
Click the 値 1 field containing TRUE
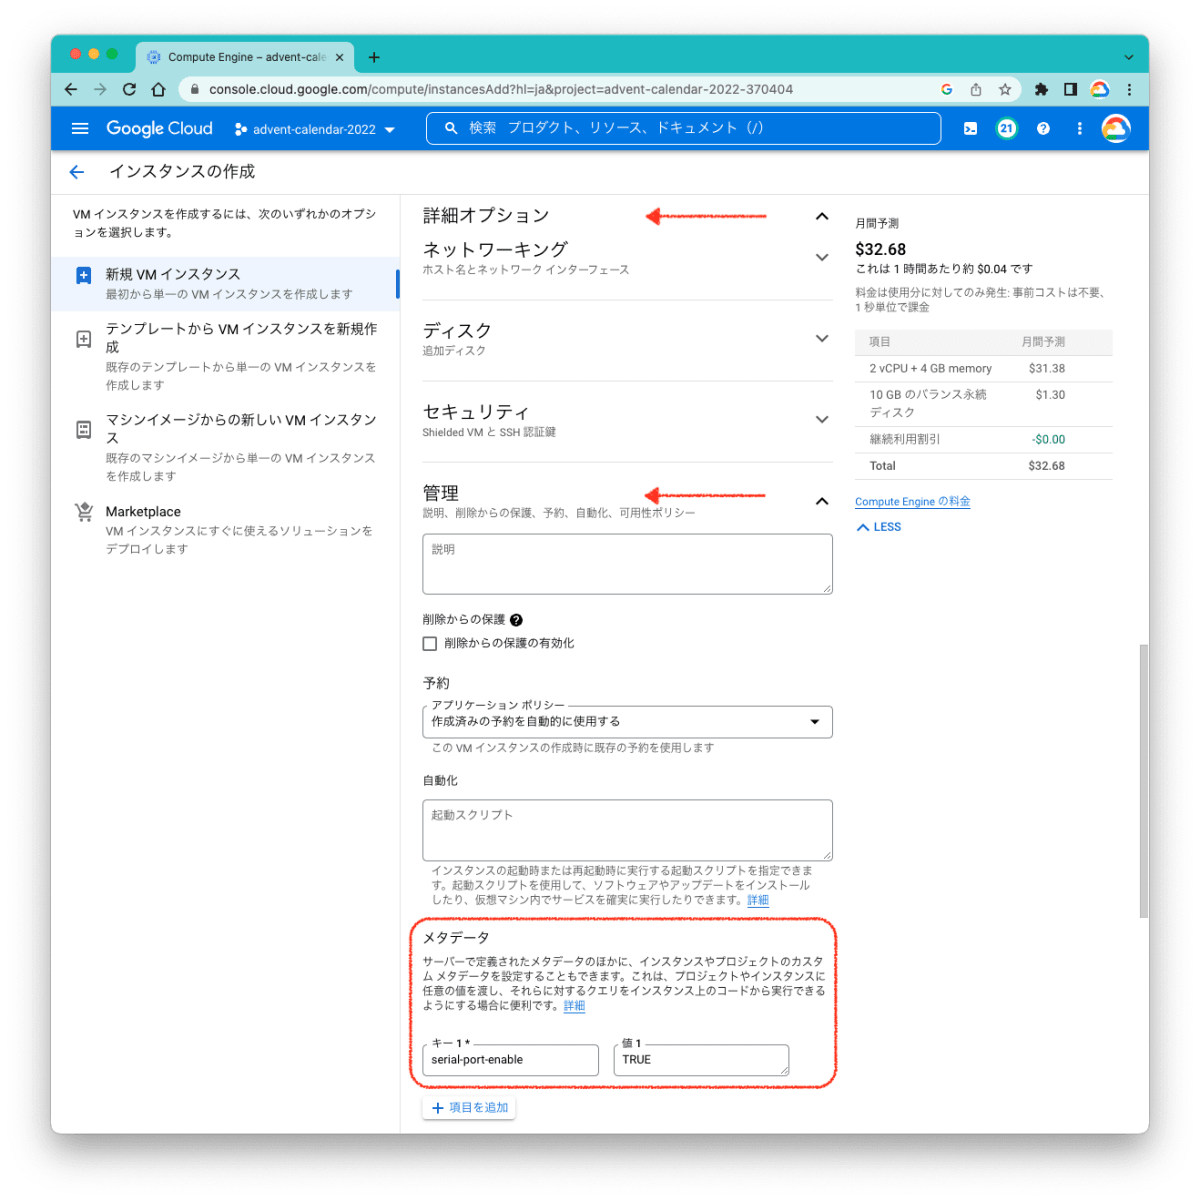[x=701, y=1060]
